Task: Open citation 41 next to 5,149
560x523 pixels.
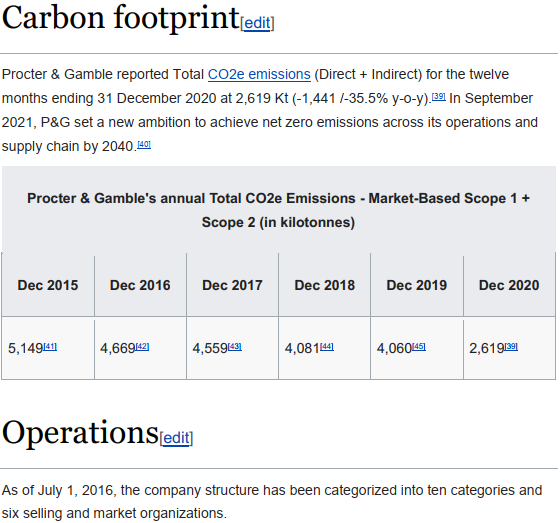Action: pos(50,347)
